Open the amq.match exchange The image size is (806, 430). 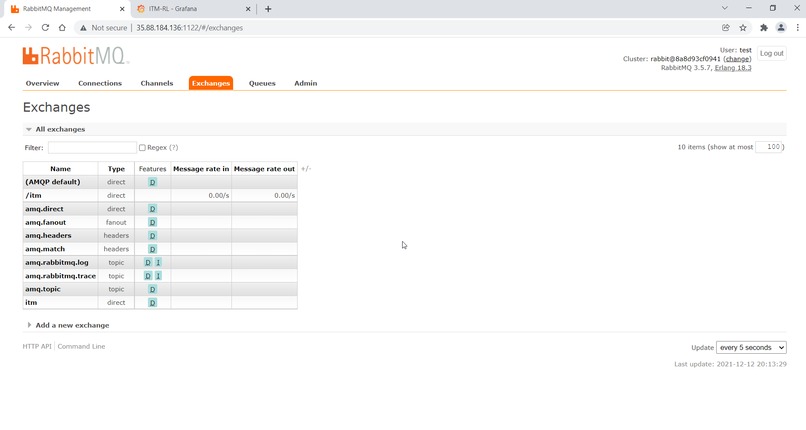pos(45,249)
